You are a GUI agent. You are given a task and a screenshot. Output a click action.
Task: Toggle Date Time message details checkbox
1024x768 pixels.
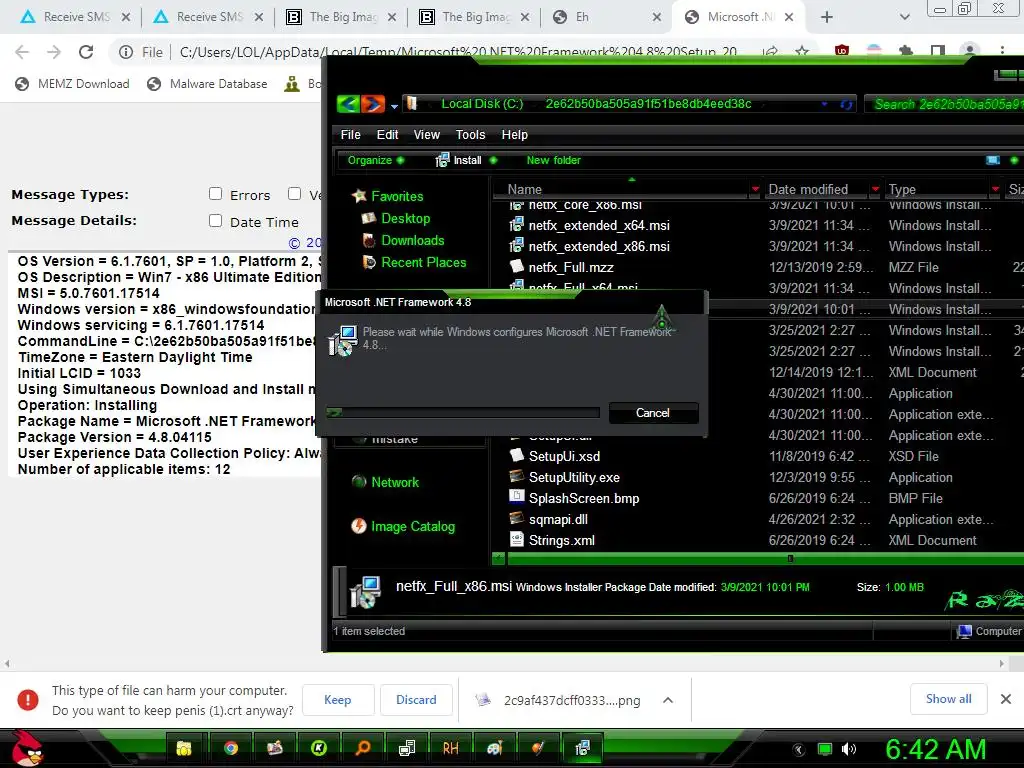point(216,221)
